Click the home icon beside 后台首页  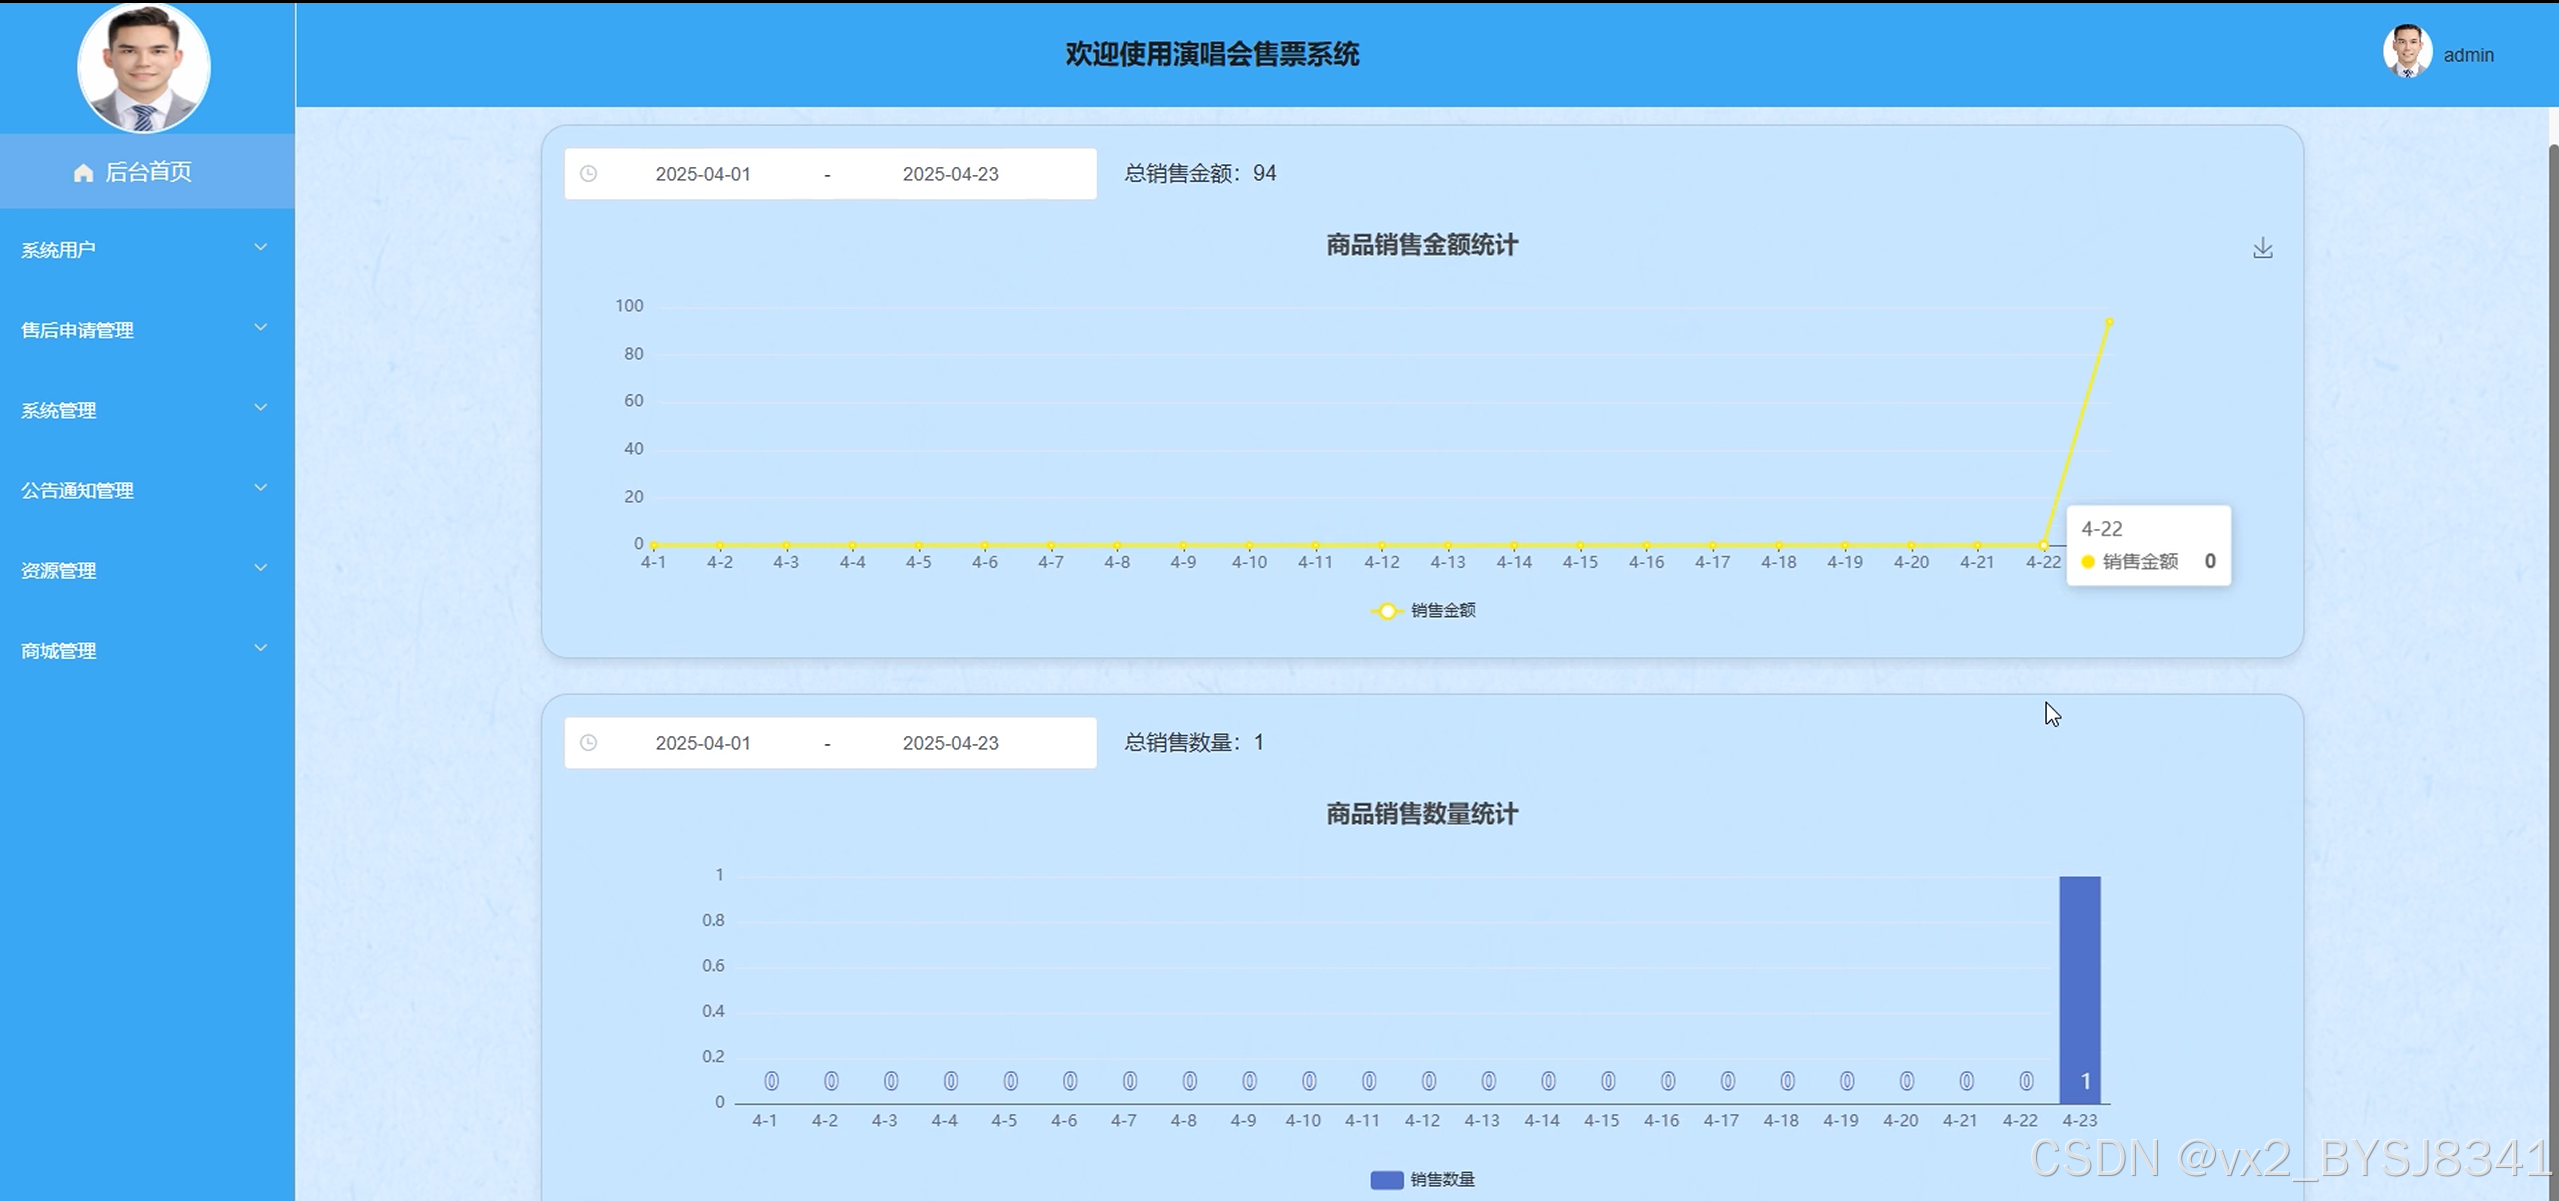pyautogui.click(x=84, y=173)
